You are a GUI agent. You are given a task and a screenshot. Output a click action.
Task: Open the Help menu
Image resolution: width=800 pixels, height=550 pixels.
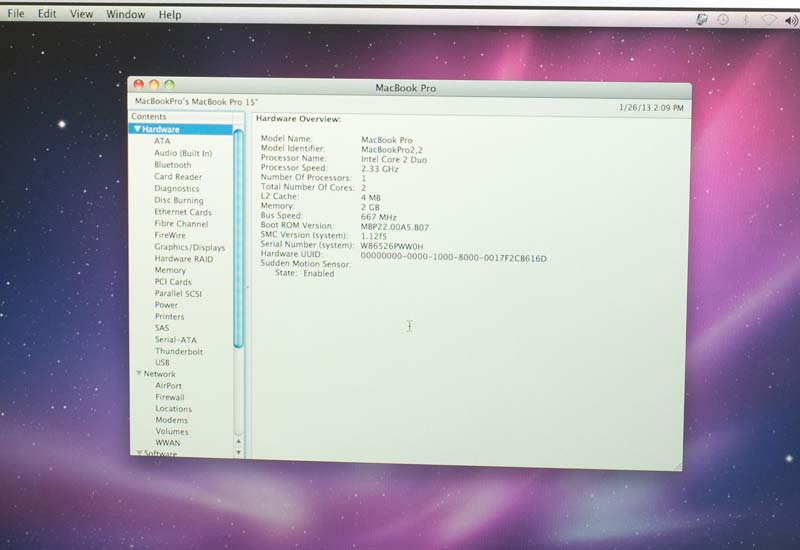(x=169, y=15)
